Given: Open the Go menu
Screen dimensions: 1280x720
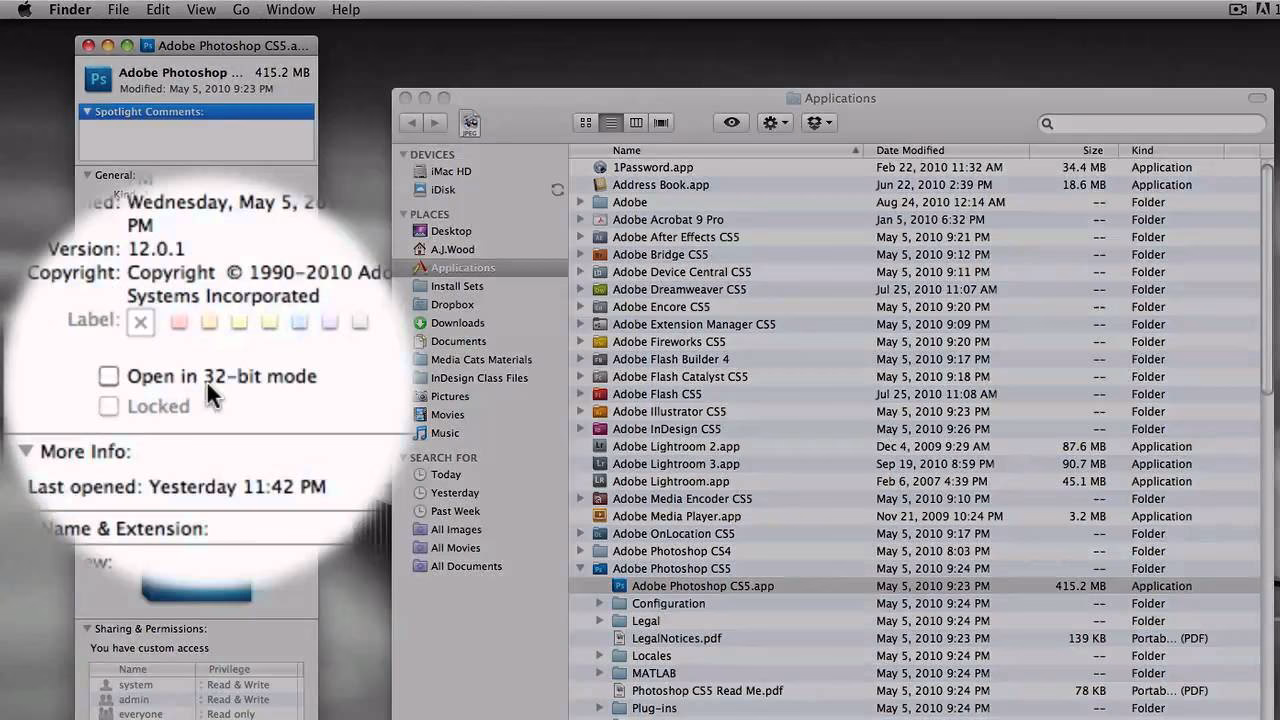Looking at the screenshot, I should (241, 9).
